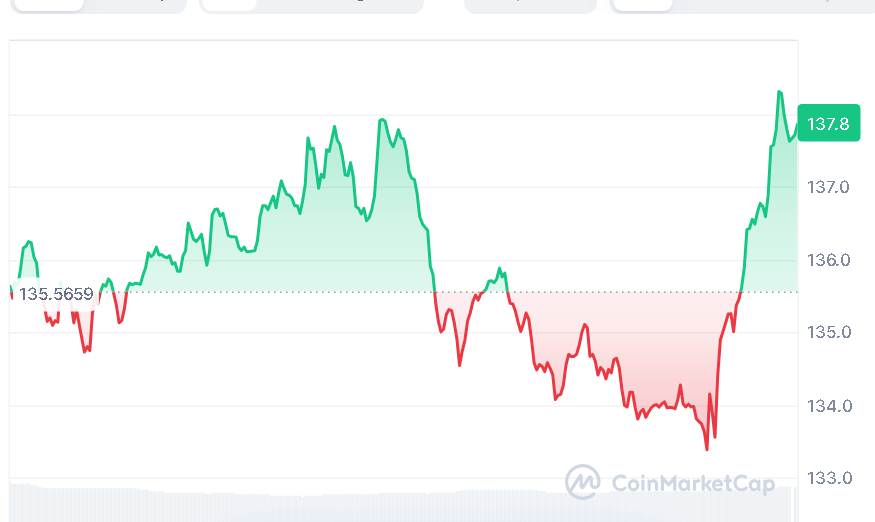Click the lowest dip of the red price line
This screenshot has height=522, width=875.
(x=707, y=449)
